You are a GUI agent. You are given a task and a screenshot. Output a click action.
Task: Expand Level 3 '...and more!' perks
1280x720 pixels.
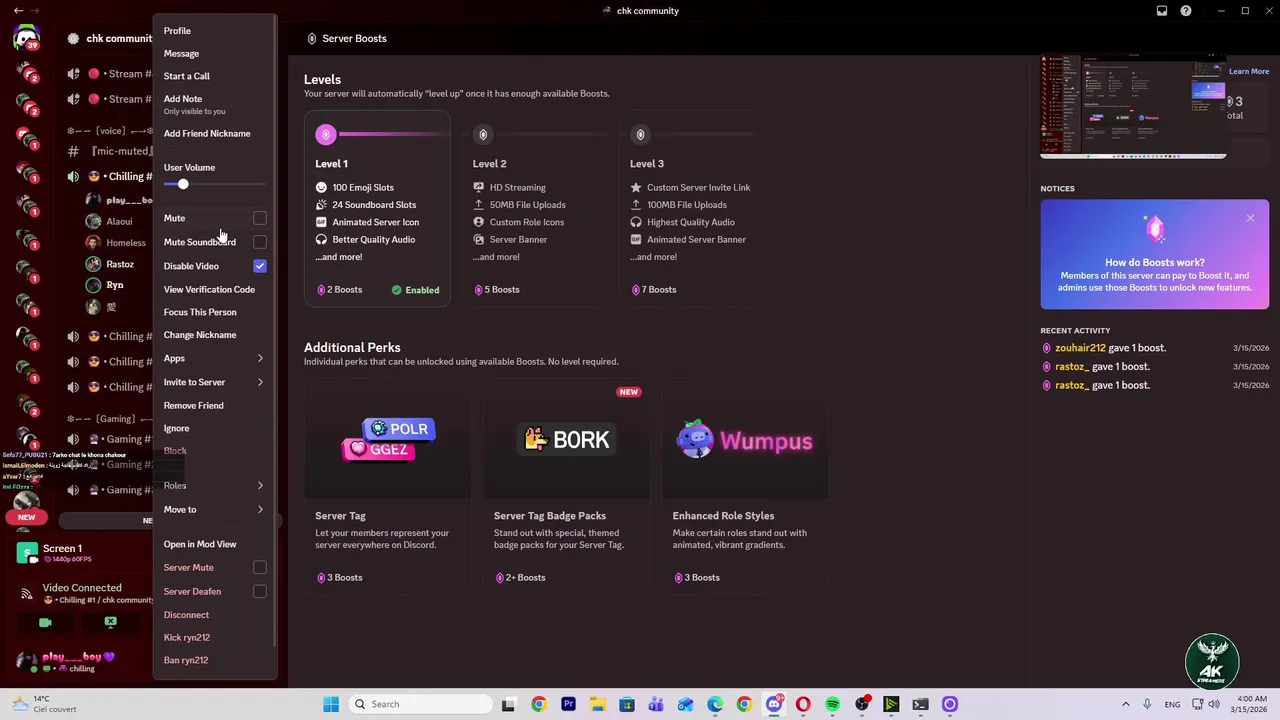pyautogui.click(x=653, y=257)
